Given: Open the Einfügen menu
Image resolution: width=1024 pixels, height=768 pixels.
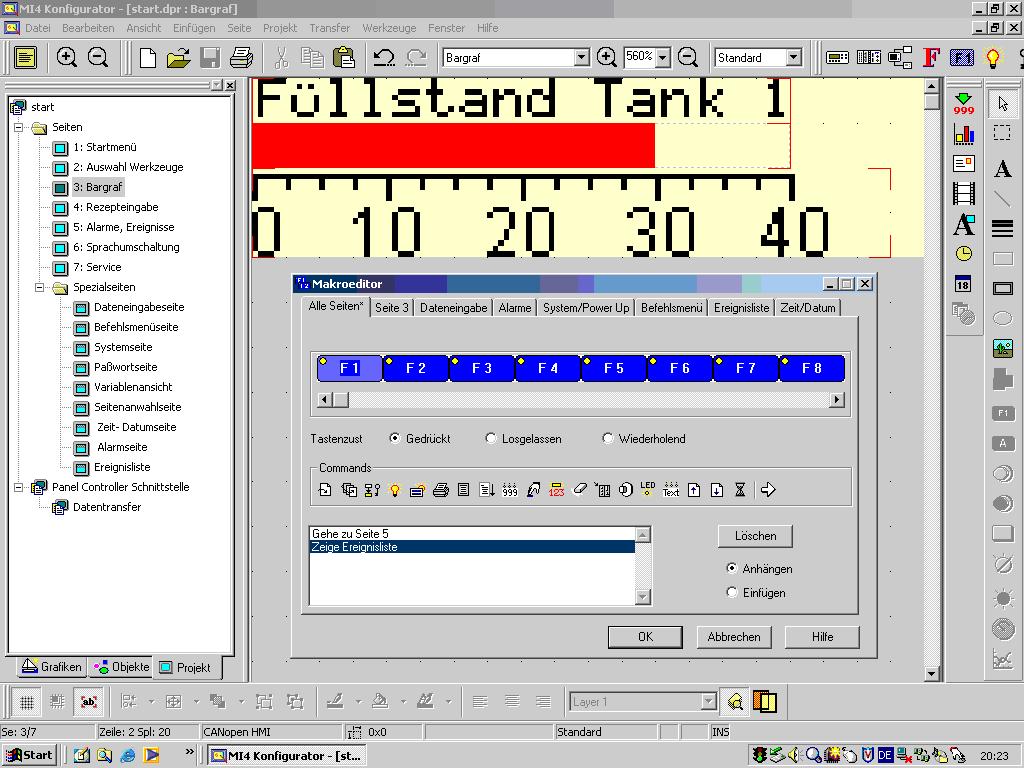Looking at the screenshot, I should click(194, 28).
